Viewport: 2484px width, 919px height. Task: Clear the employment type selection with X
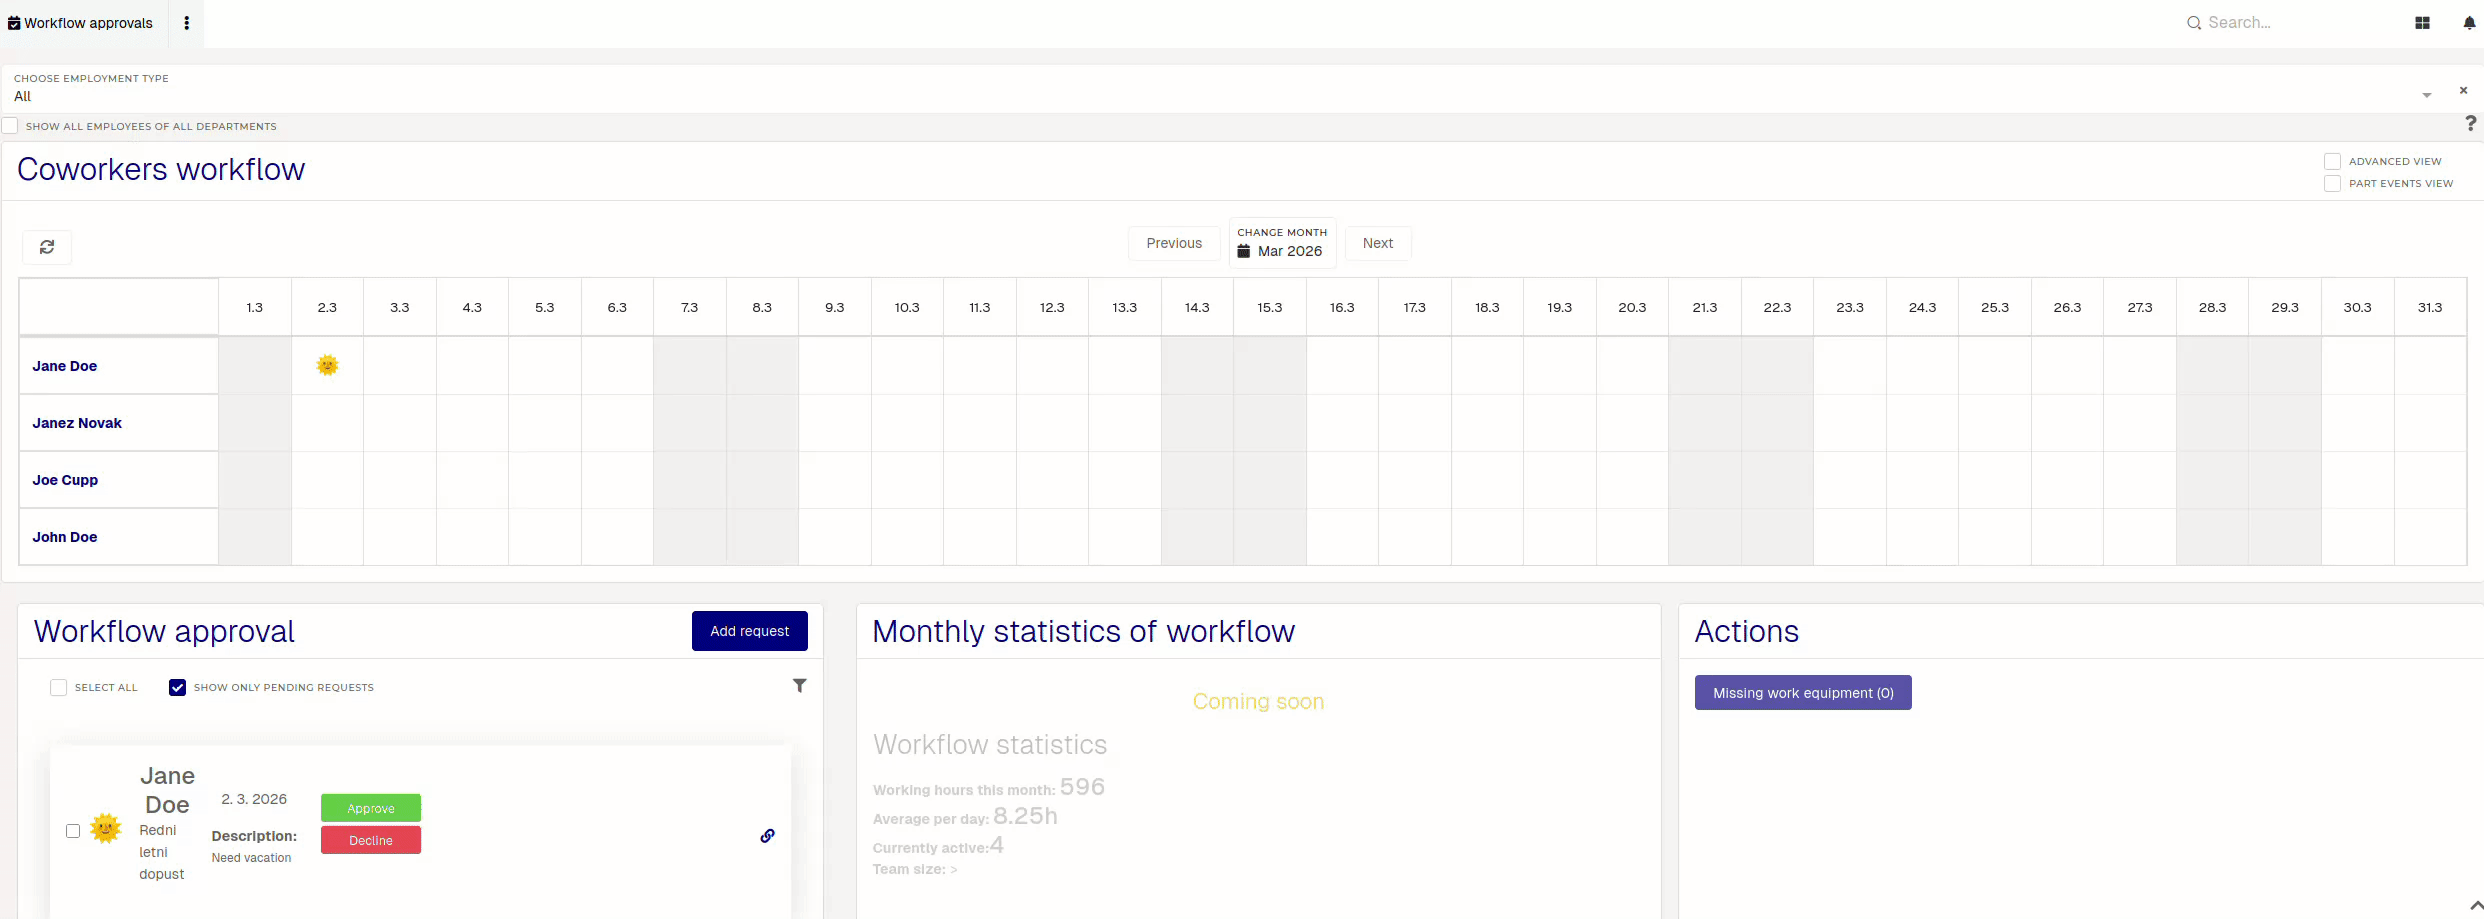(x=2463, y=90)
